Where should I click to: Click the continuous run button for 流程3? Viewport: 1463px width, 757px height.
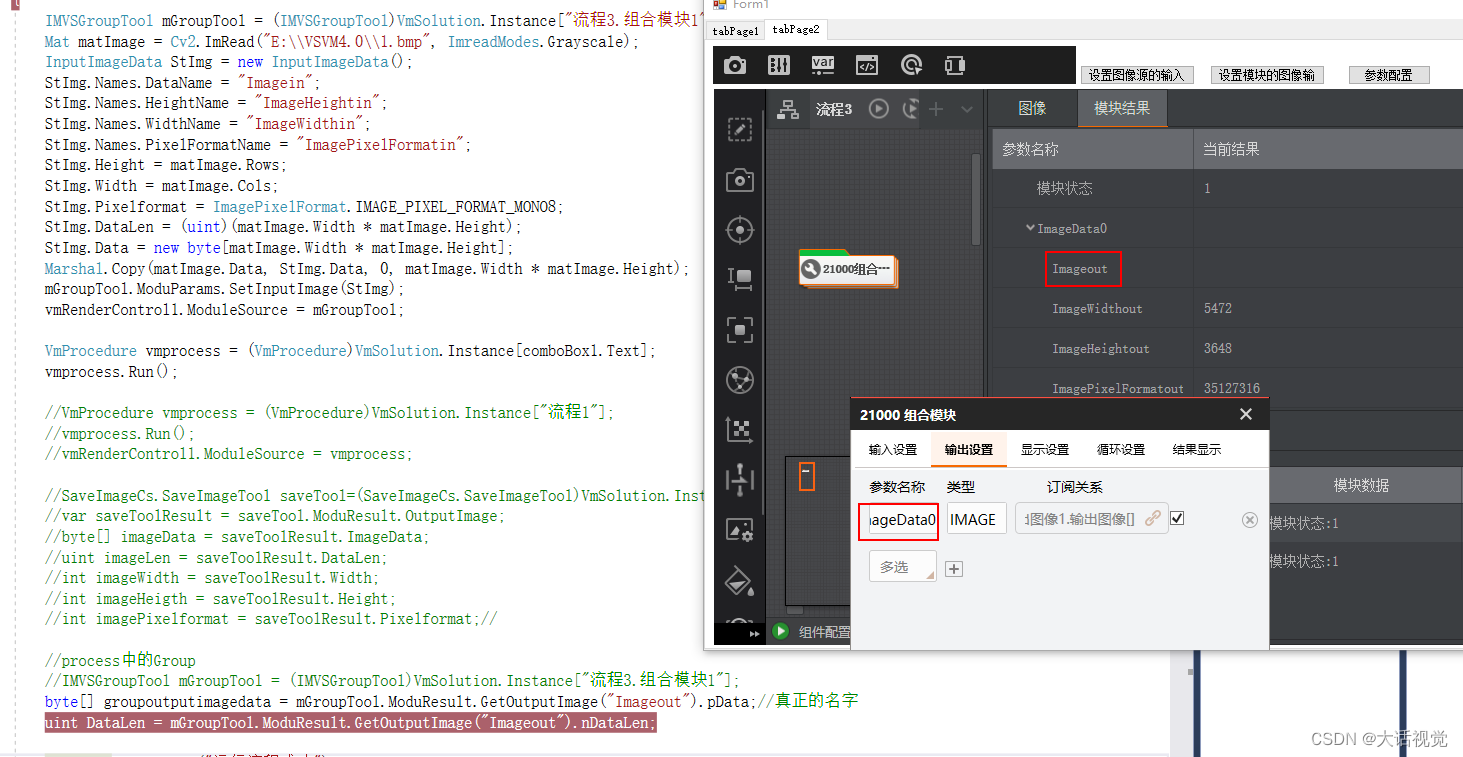(910, 109)
